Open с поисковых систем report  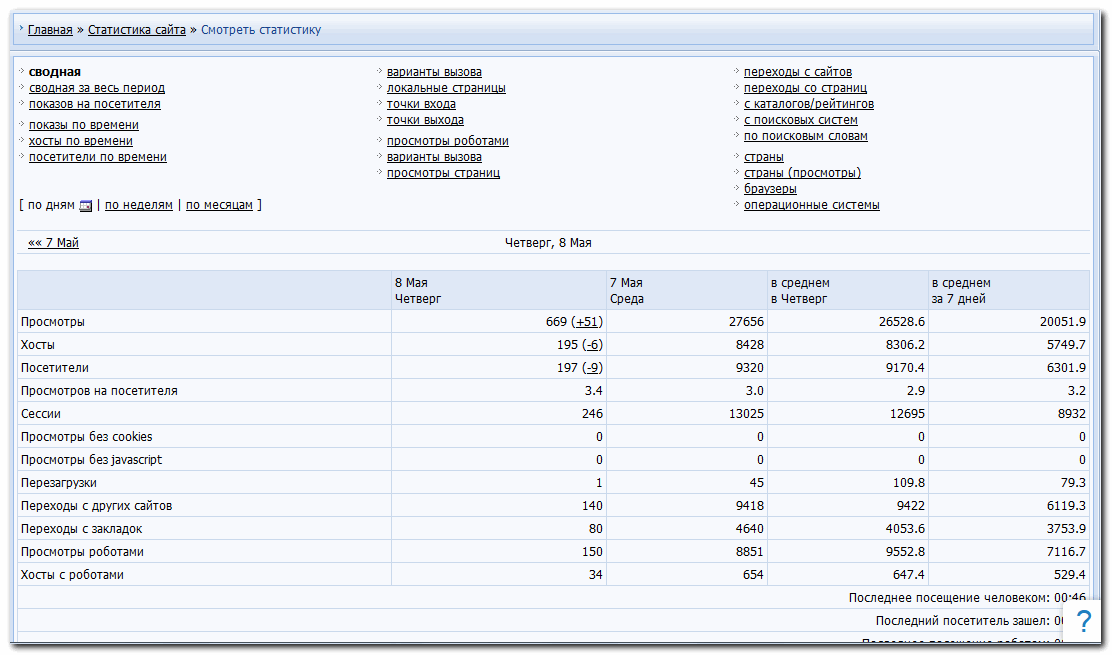pyautogui.click(x=801, y=121)
